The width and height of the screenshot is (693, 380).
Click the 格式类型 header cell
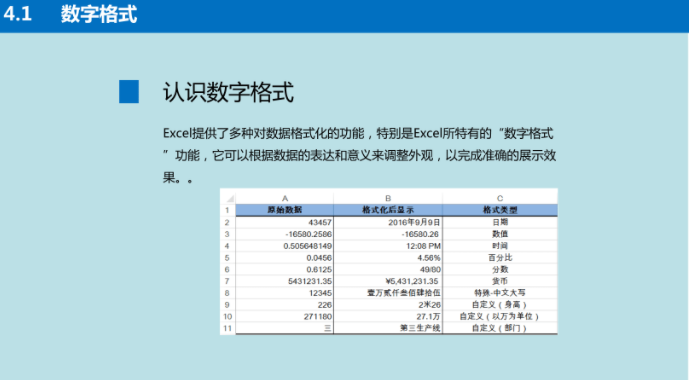click(x=500, y=210)
